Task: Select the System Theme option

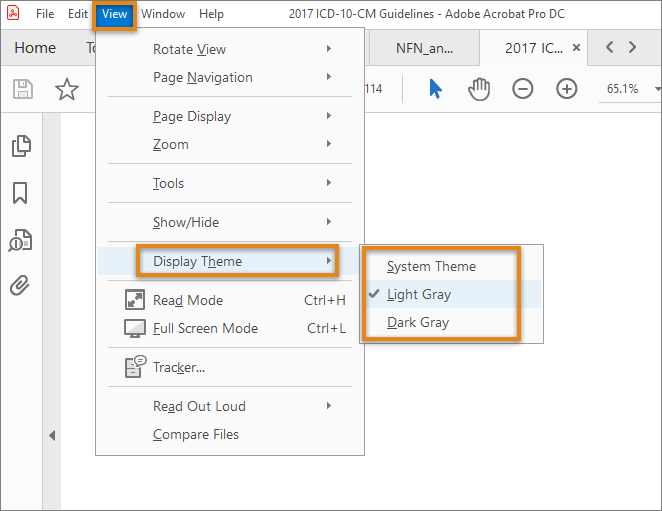Action: pyautogui.click(x=431, y=266)
